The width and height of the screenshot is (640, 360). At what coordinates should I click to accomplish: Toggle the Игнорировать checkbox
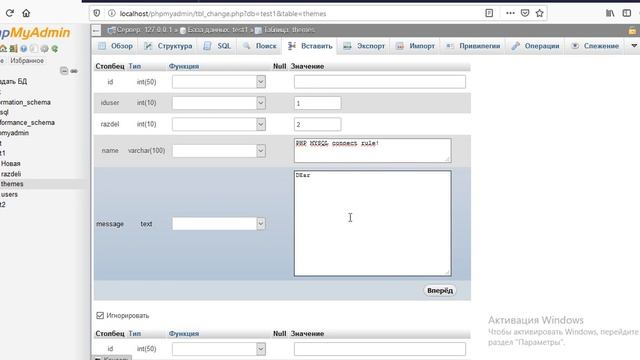coord(100,316)
